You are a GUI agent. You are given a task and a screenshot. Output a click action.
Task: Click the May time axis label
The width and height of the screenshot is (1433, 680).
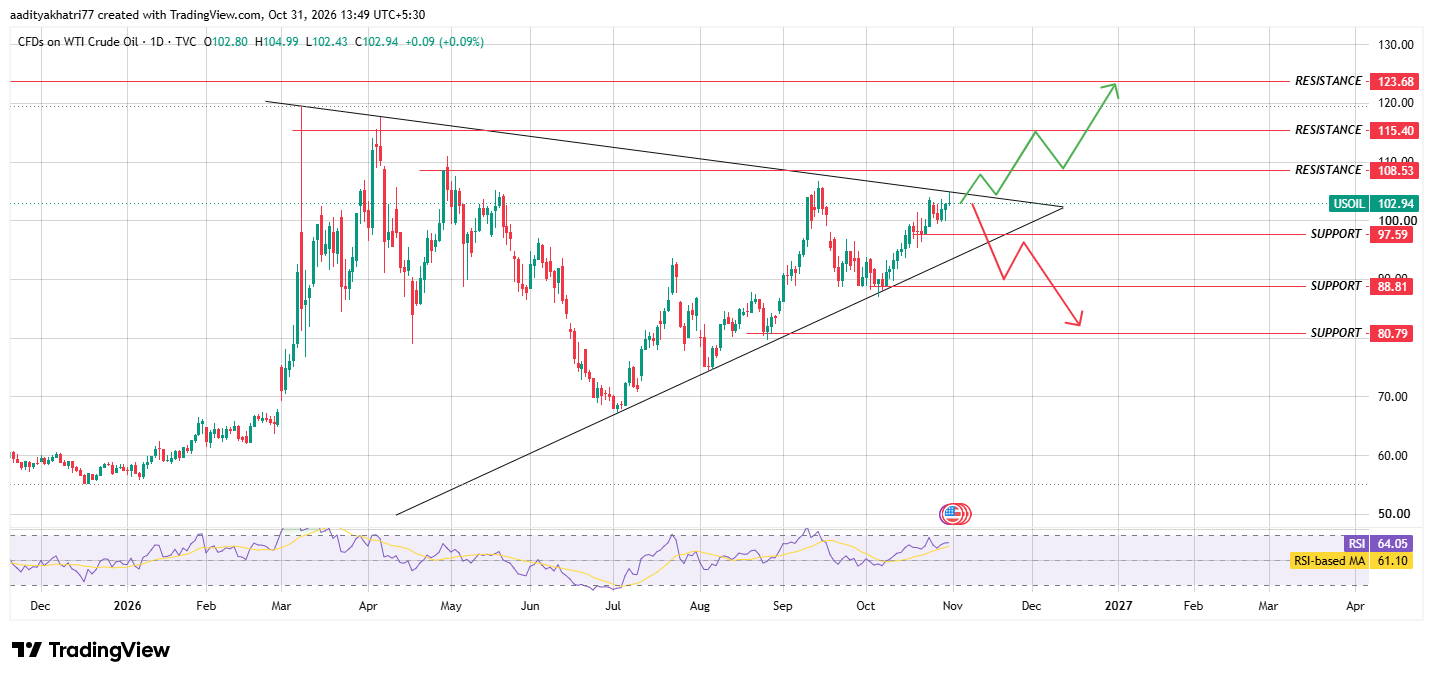coord(451,606)
